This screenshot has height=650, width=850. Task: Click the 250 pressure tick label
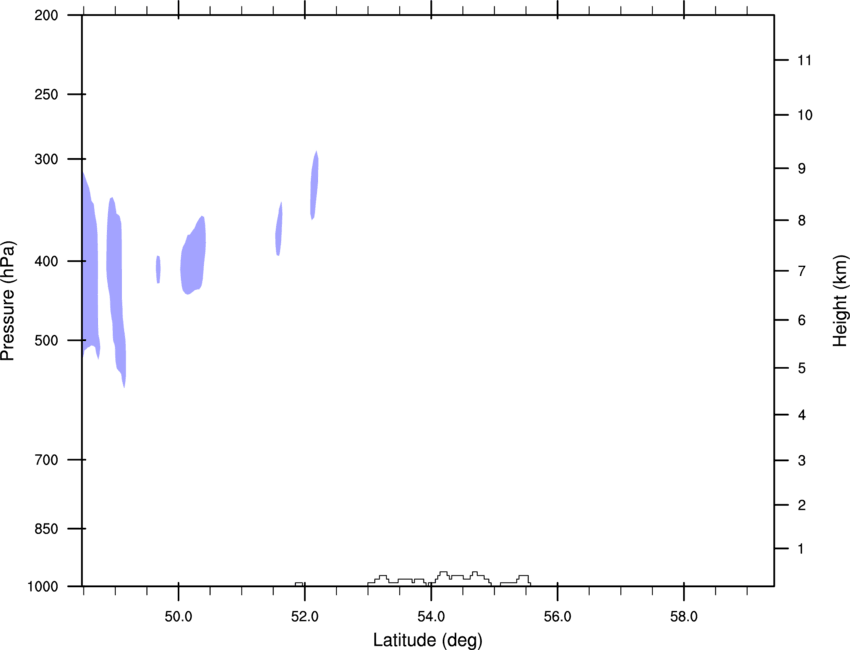pyautogui.click(x=46, y=94)
